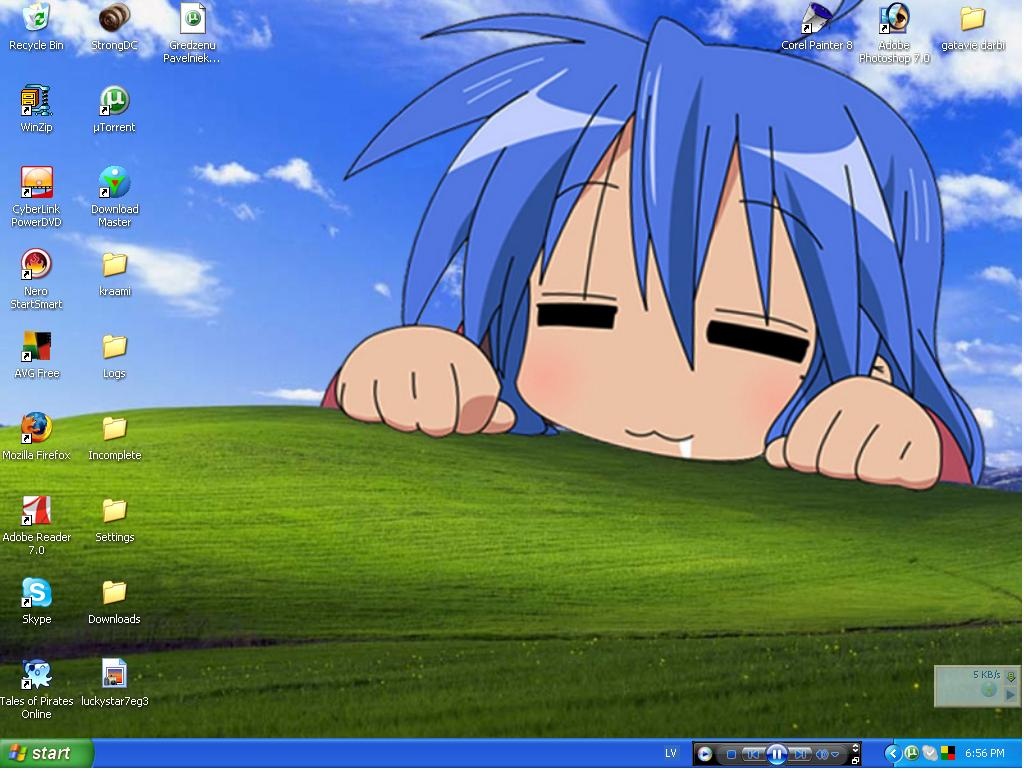The image size is (1024, 771).
Task: Click the play triangle in floating widget
Action: [x=1011, y=695]
